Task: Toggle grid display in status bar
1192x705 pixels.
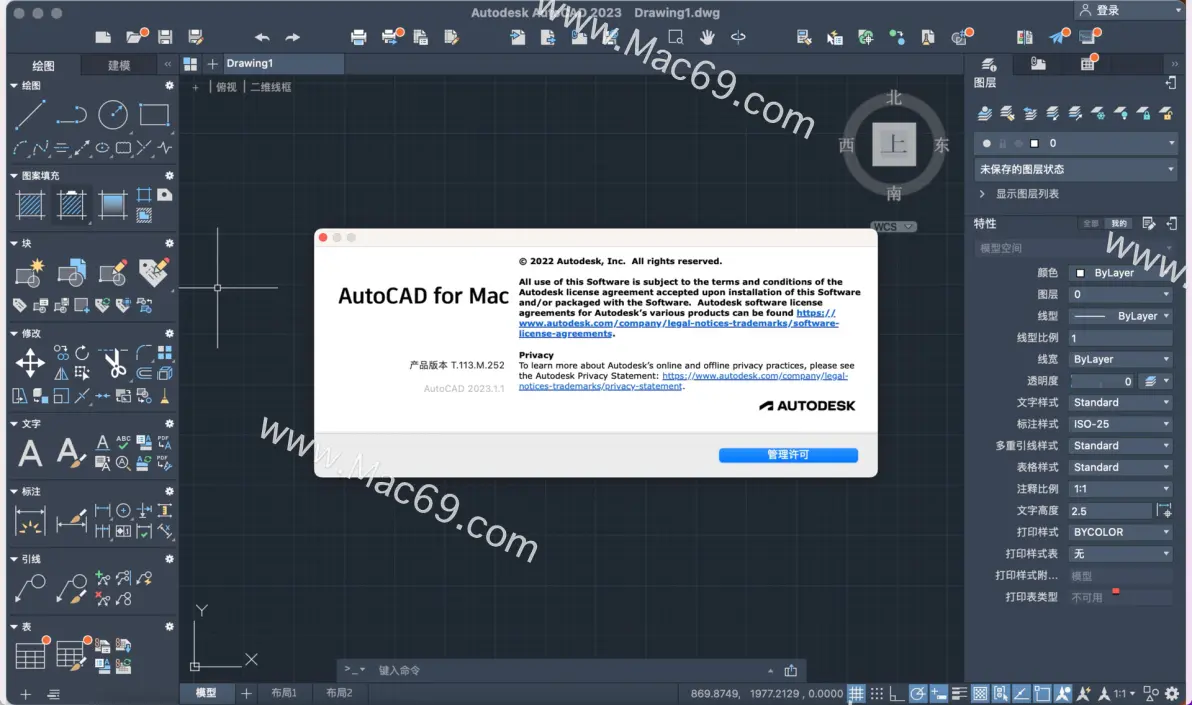Action: coord(857,693)
